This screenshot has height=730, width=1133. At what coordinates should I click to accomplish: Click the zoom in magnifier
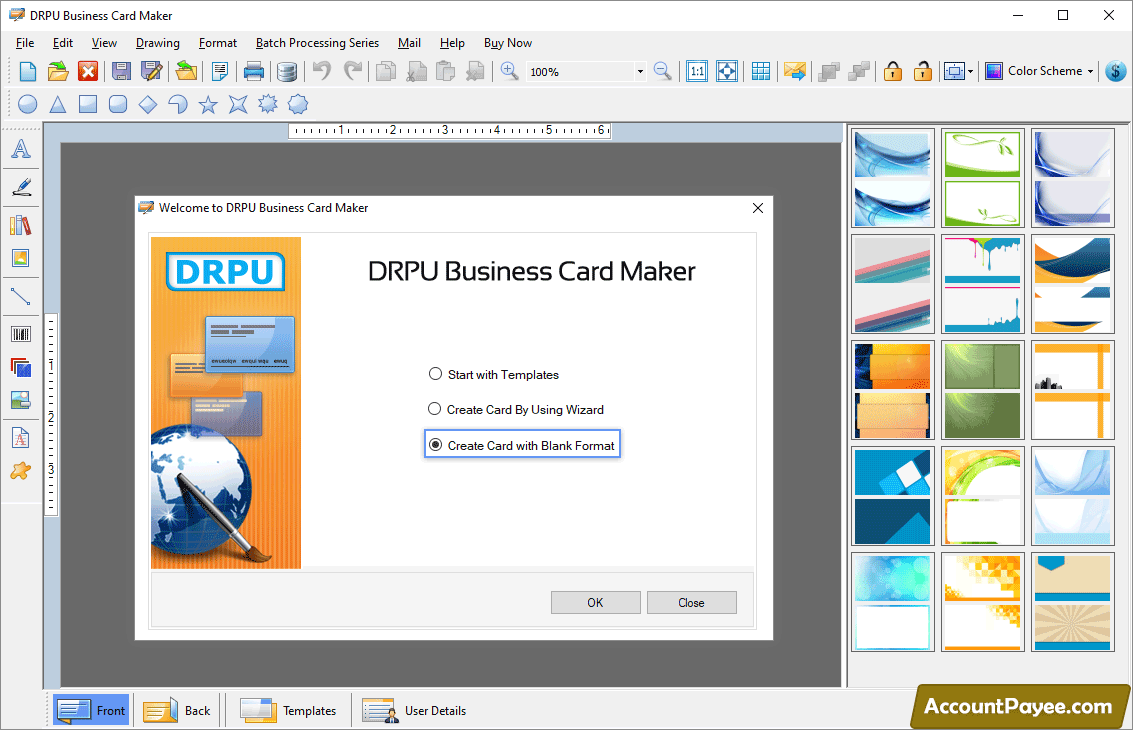coord(509,71)
